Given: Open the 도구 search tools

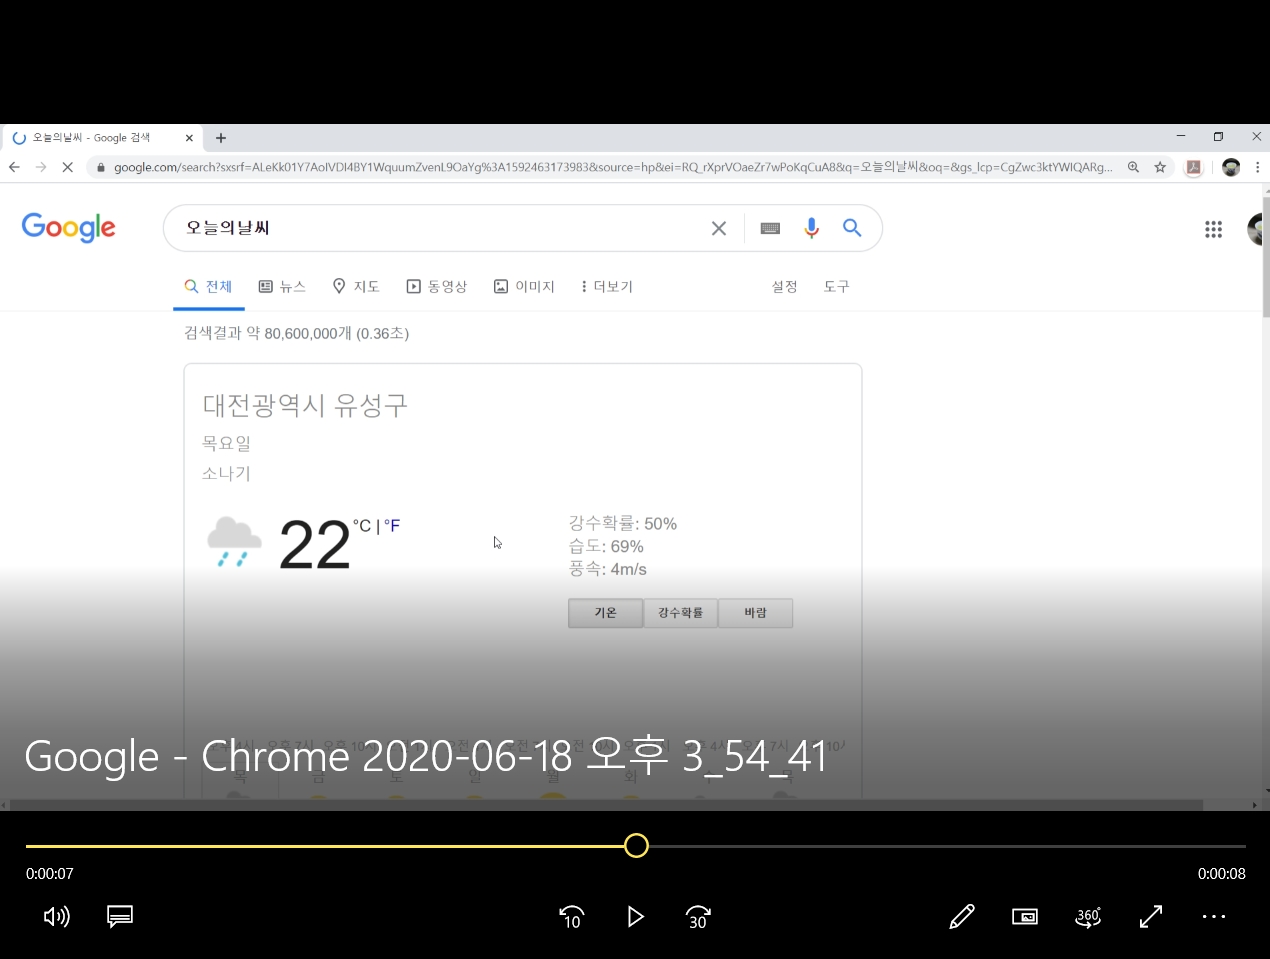Looking at the screenshot, I should (x=837, y=287).
